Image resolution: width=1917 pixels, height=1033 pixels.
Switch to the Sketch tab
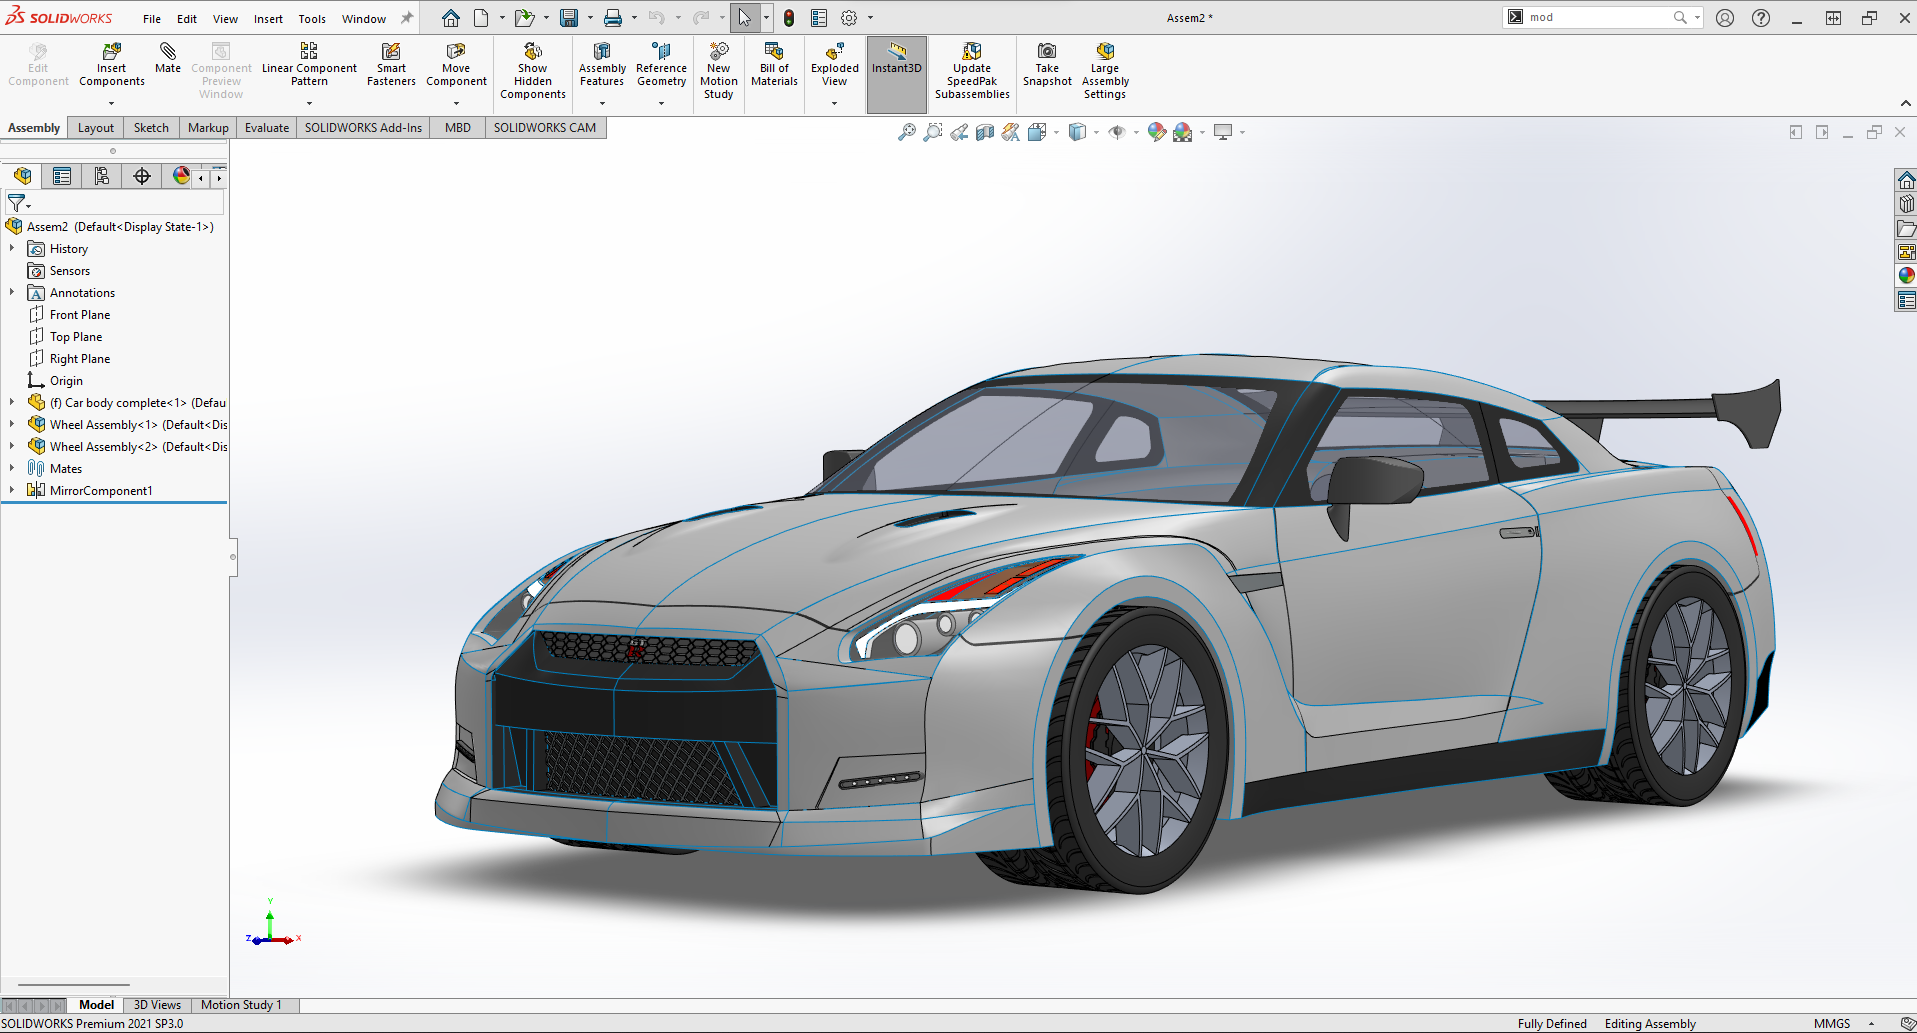151,128
